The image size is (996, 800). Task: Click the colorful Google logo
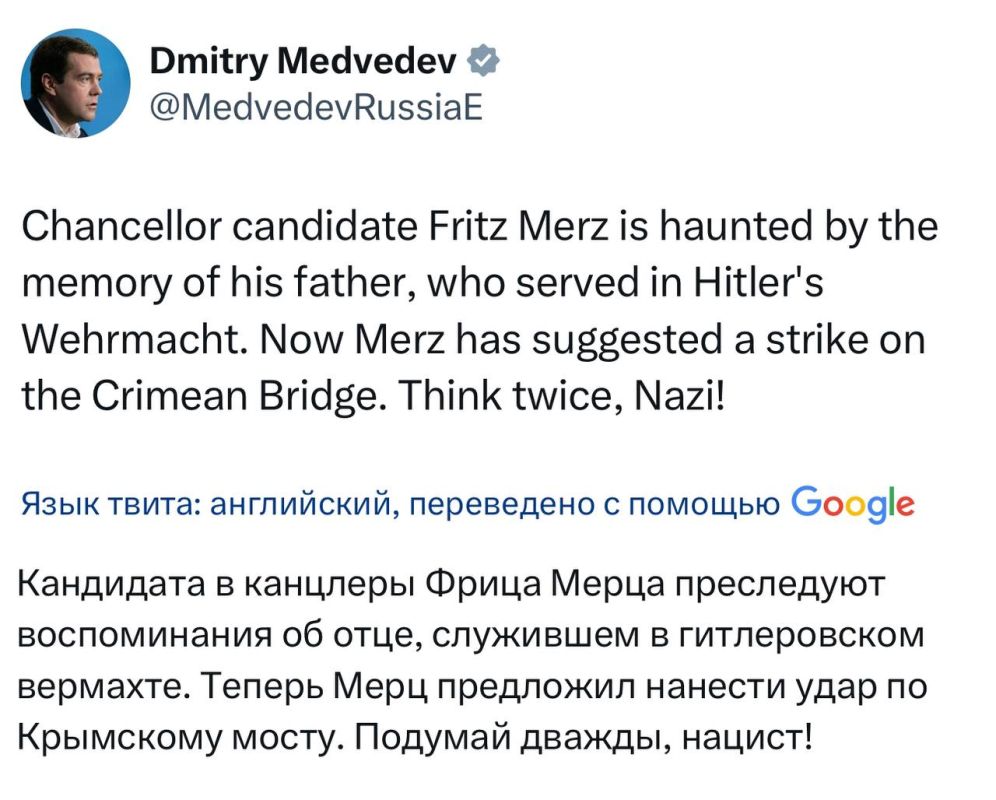(x=853, y=505)
